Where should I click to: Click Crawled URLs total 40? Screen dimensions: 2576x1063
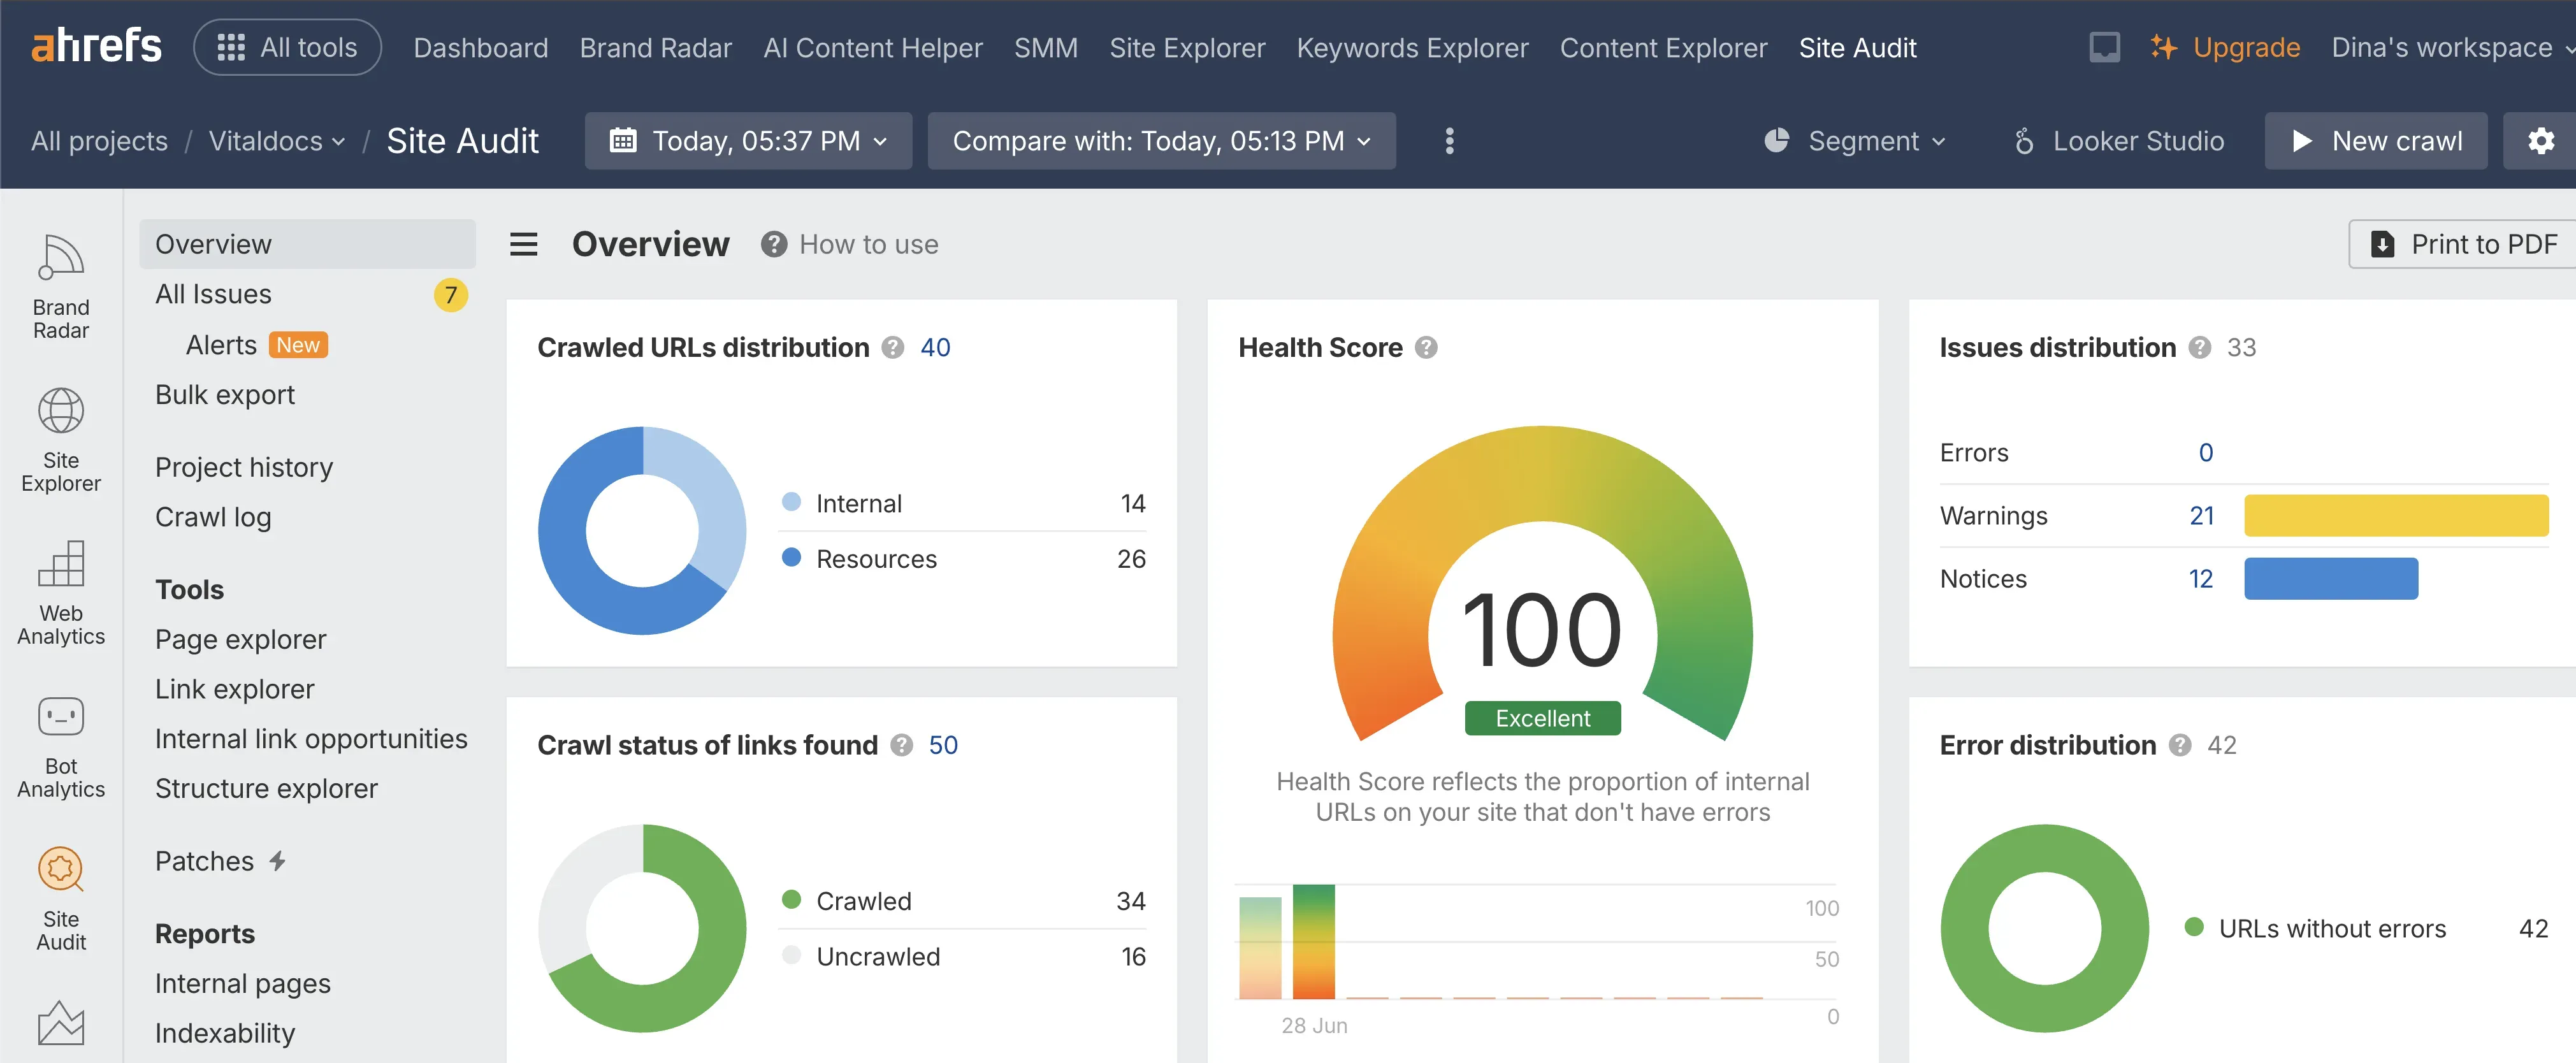pos(935,348)
